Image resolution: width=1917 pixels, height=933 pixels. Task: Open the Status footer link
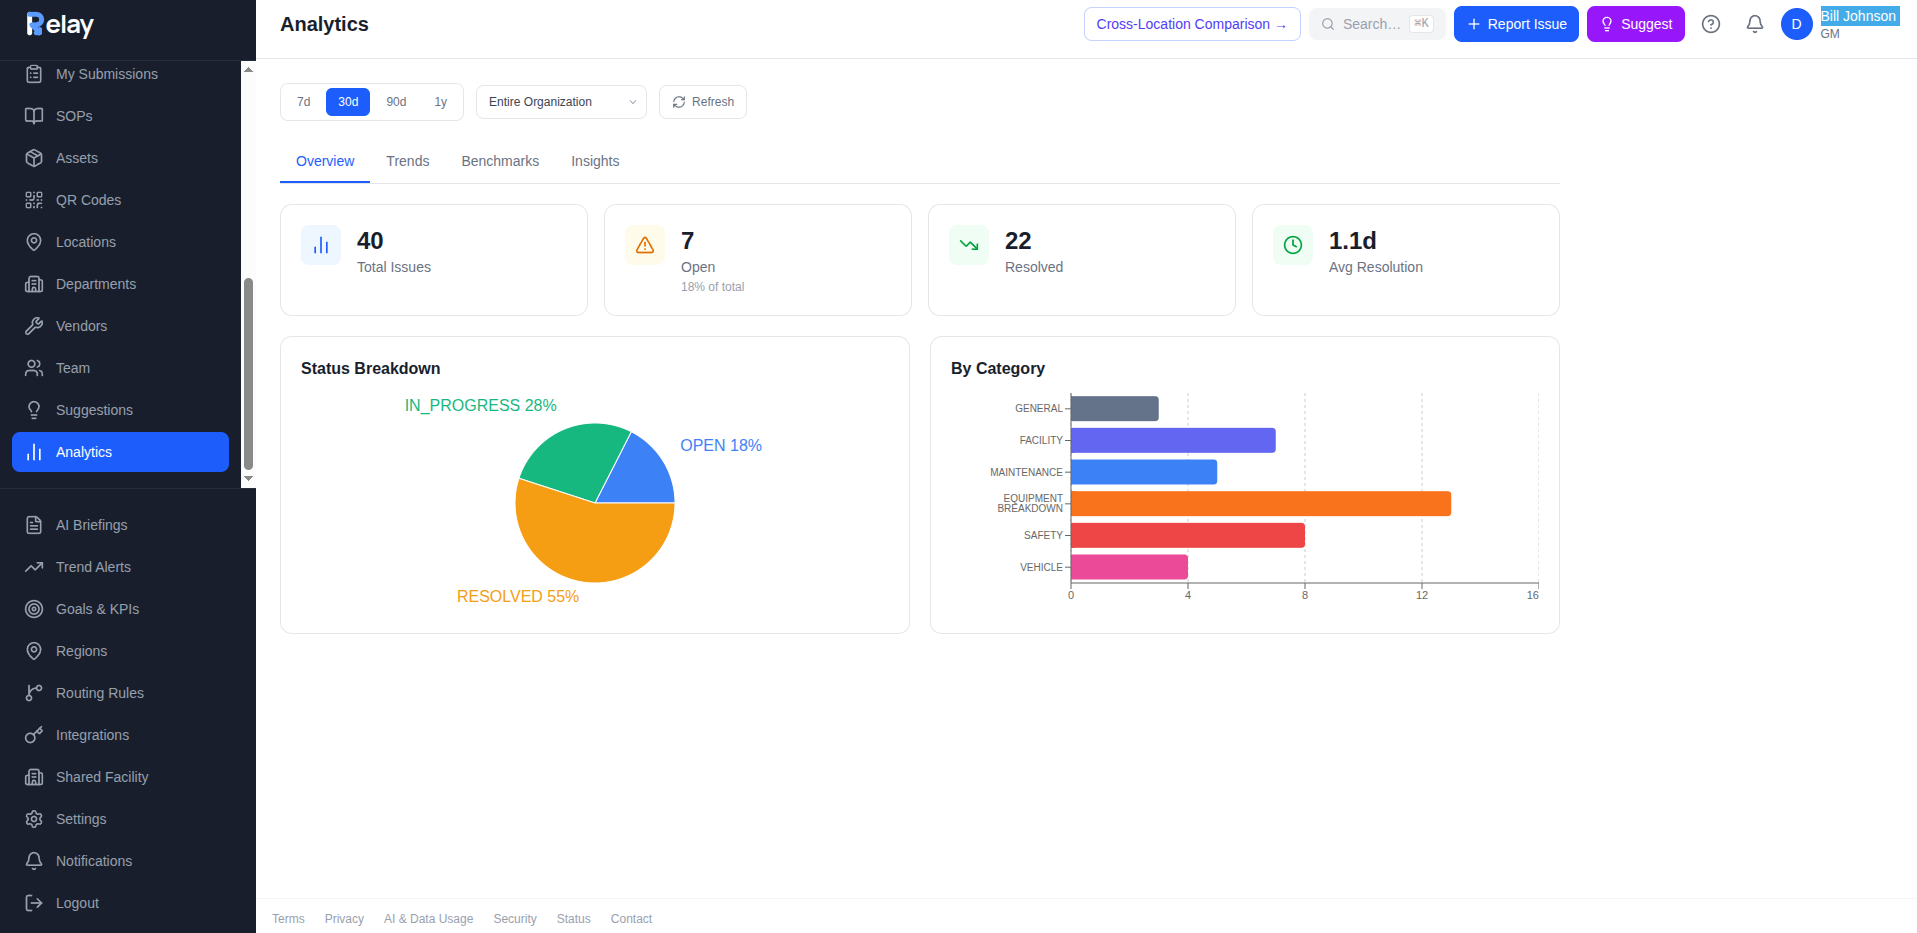click(574, 919)
